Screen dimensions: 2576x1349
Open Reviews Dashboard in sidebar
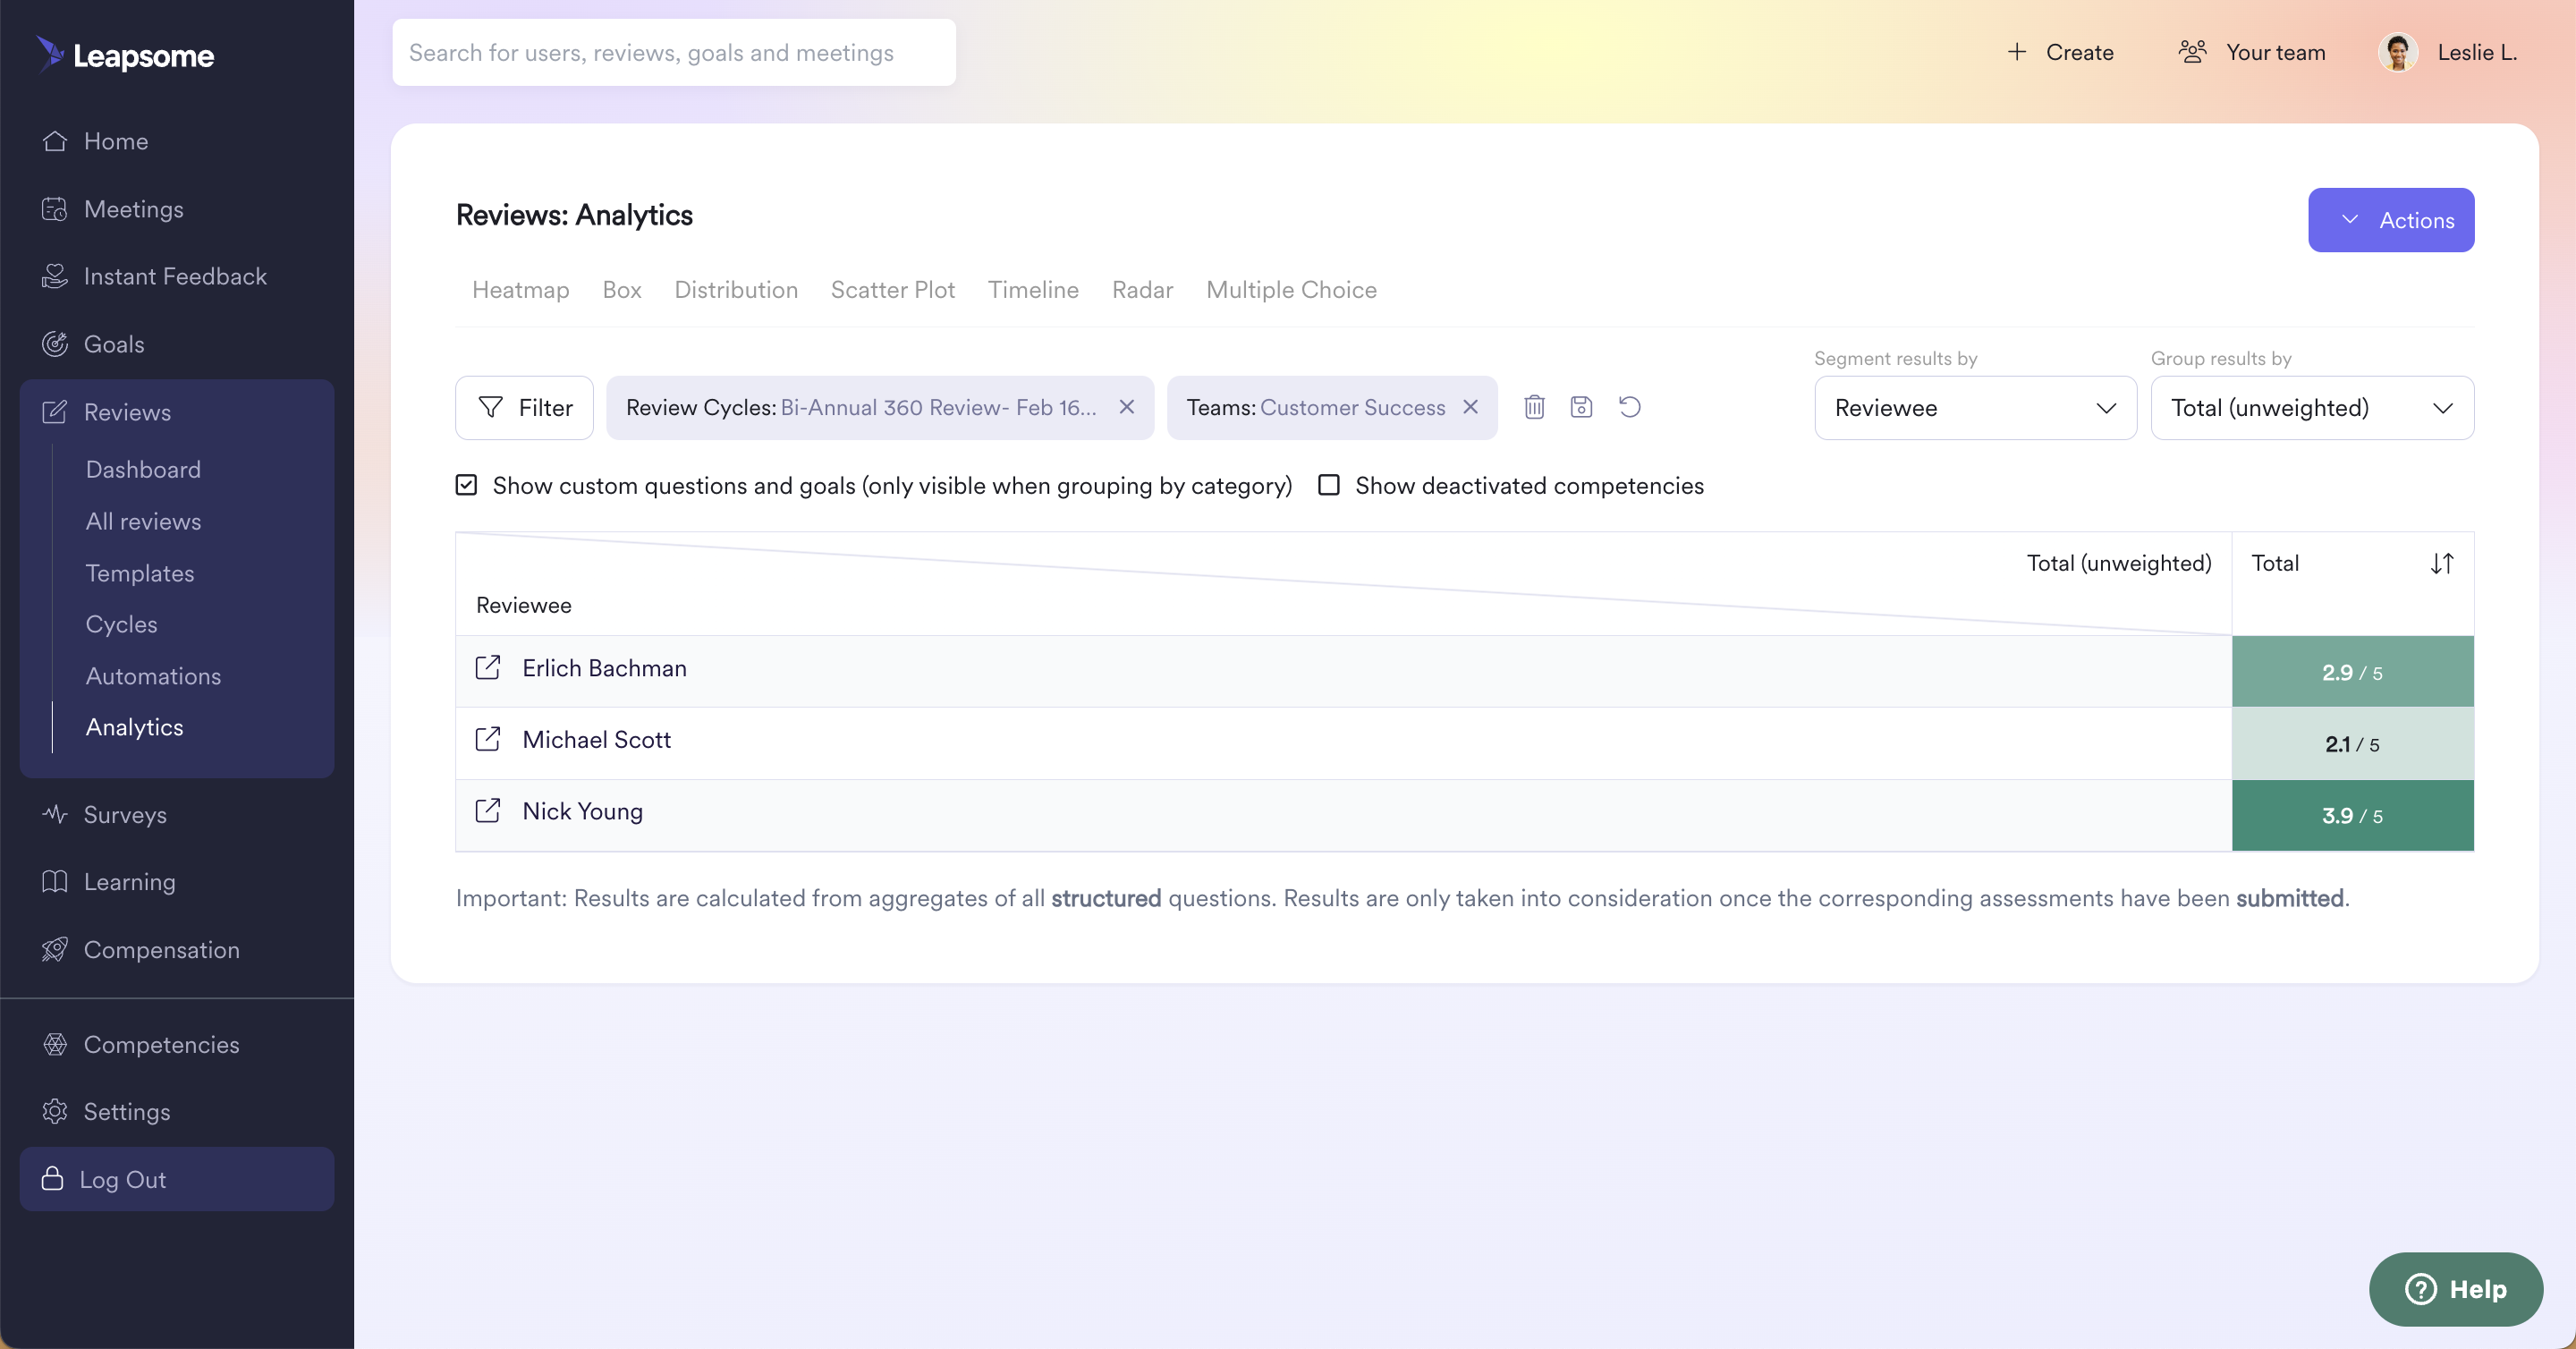click(143, 470)
